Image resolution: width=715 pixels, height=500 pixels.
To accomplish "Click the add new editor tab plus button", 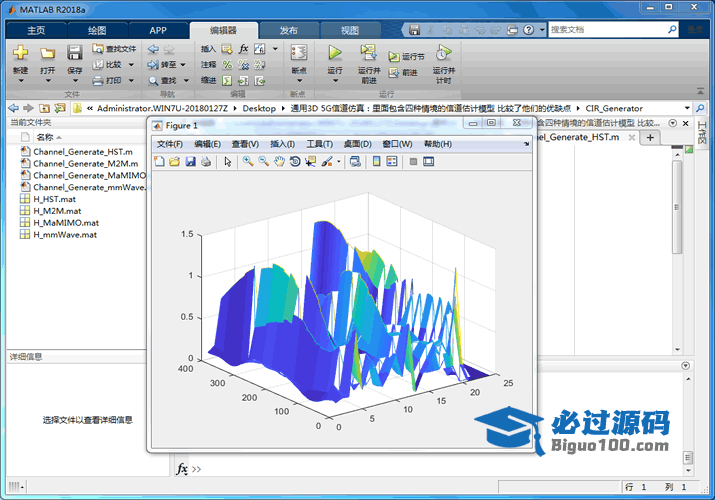I will tap(650, 137).
